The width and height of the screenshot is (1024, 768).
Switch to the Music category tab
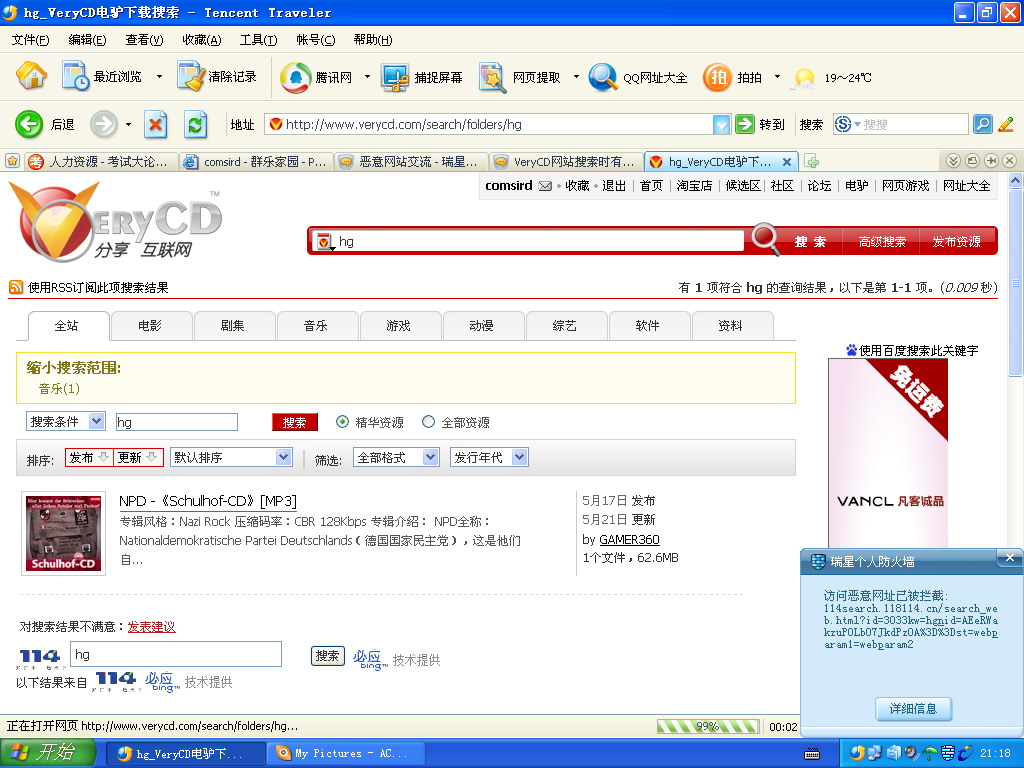coord(317,326)
